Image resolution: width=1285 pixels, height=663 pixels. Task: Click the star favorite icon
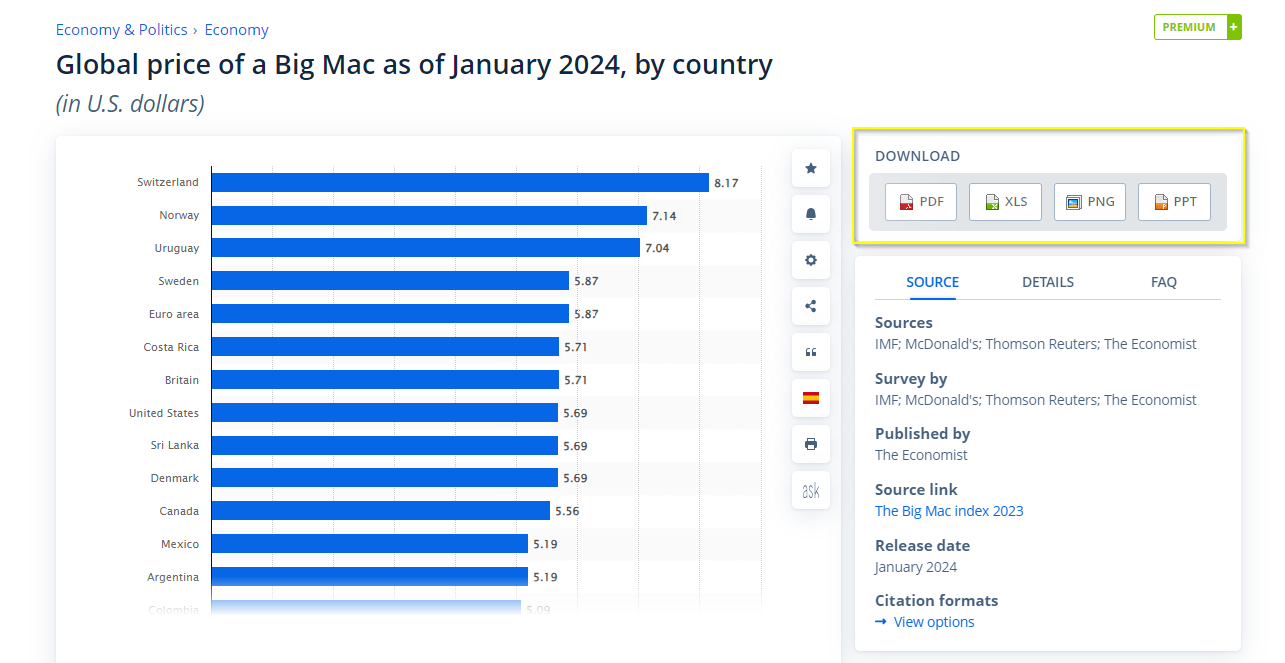811,168
